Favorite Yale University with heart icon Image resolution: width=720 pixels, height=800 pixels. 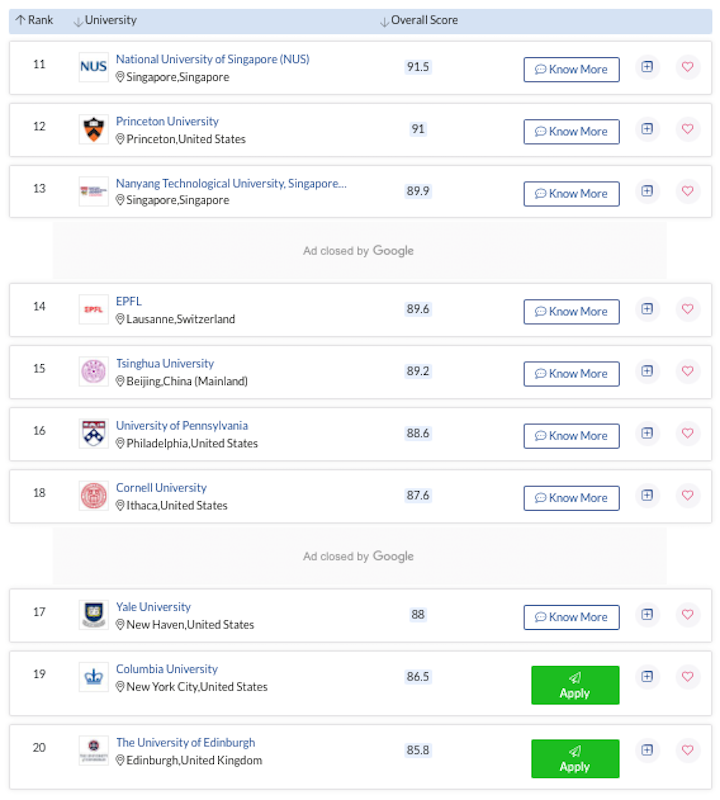coord(687,615)
